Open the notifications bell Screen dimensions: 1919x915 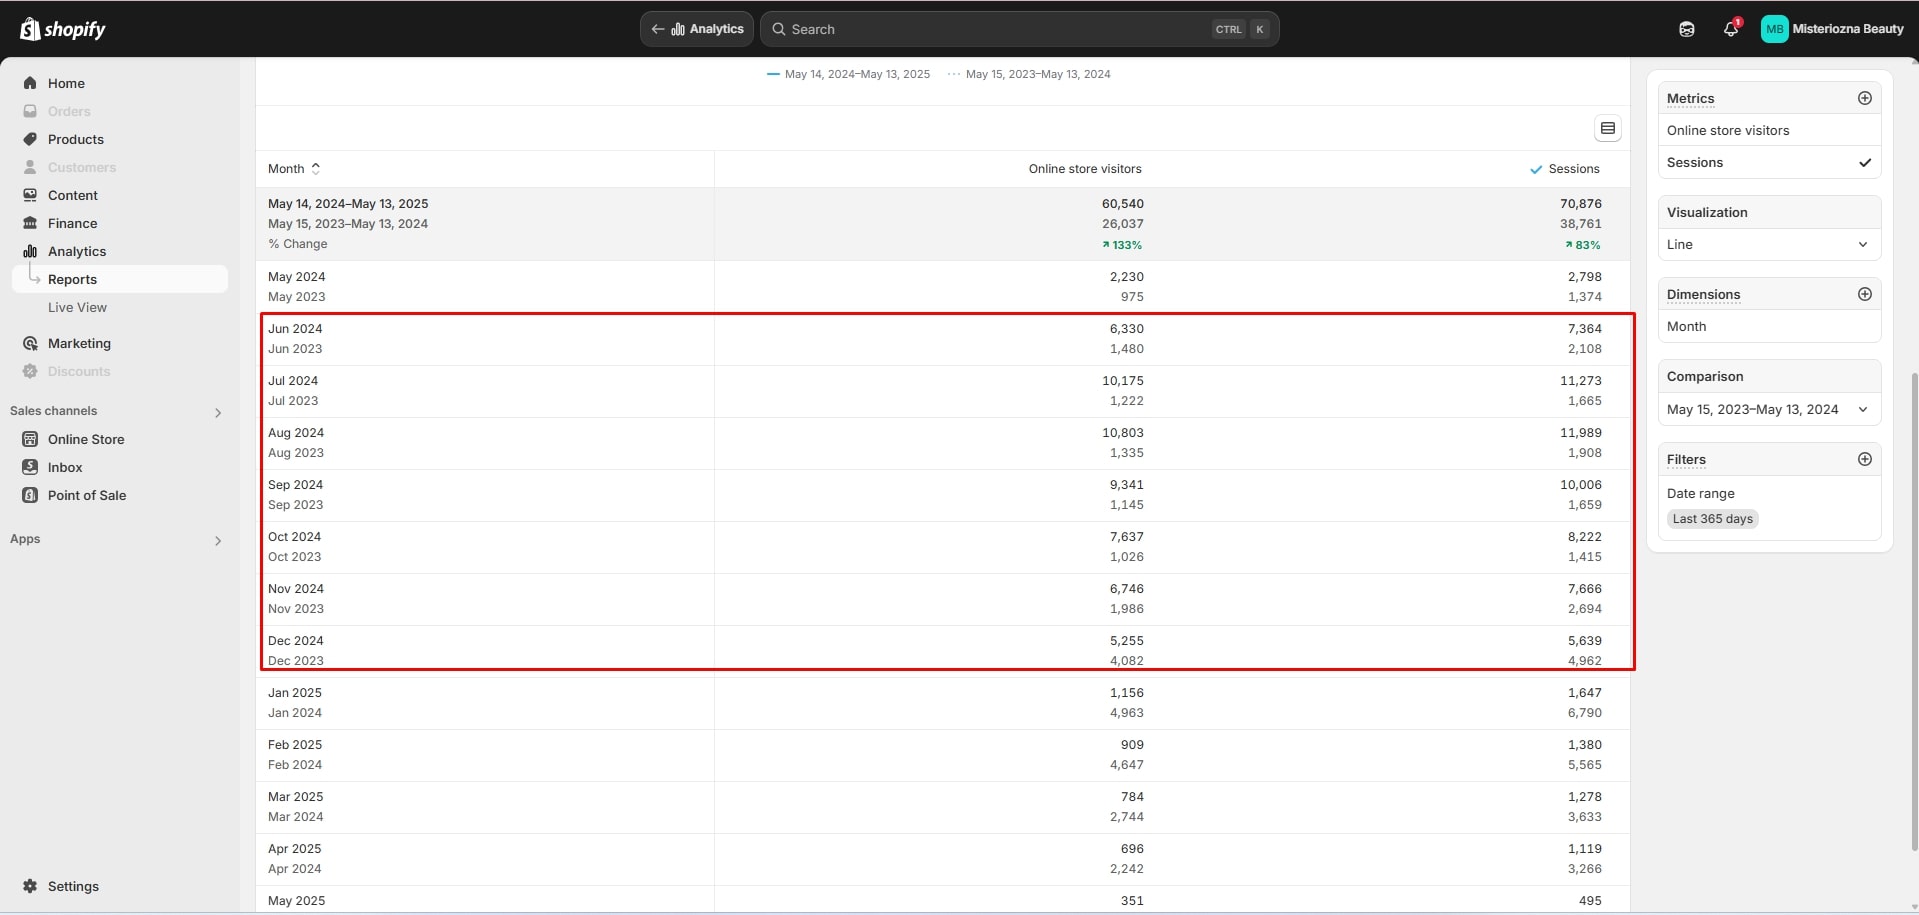point(1731,29)
